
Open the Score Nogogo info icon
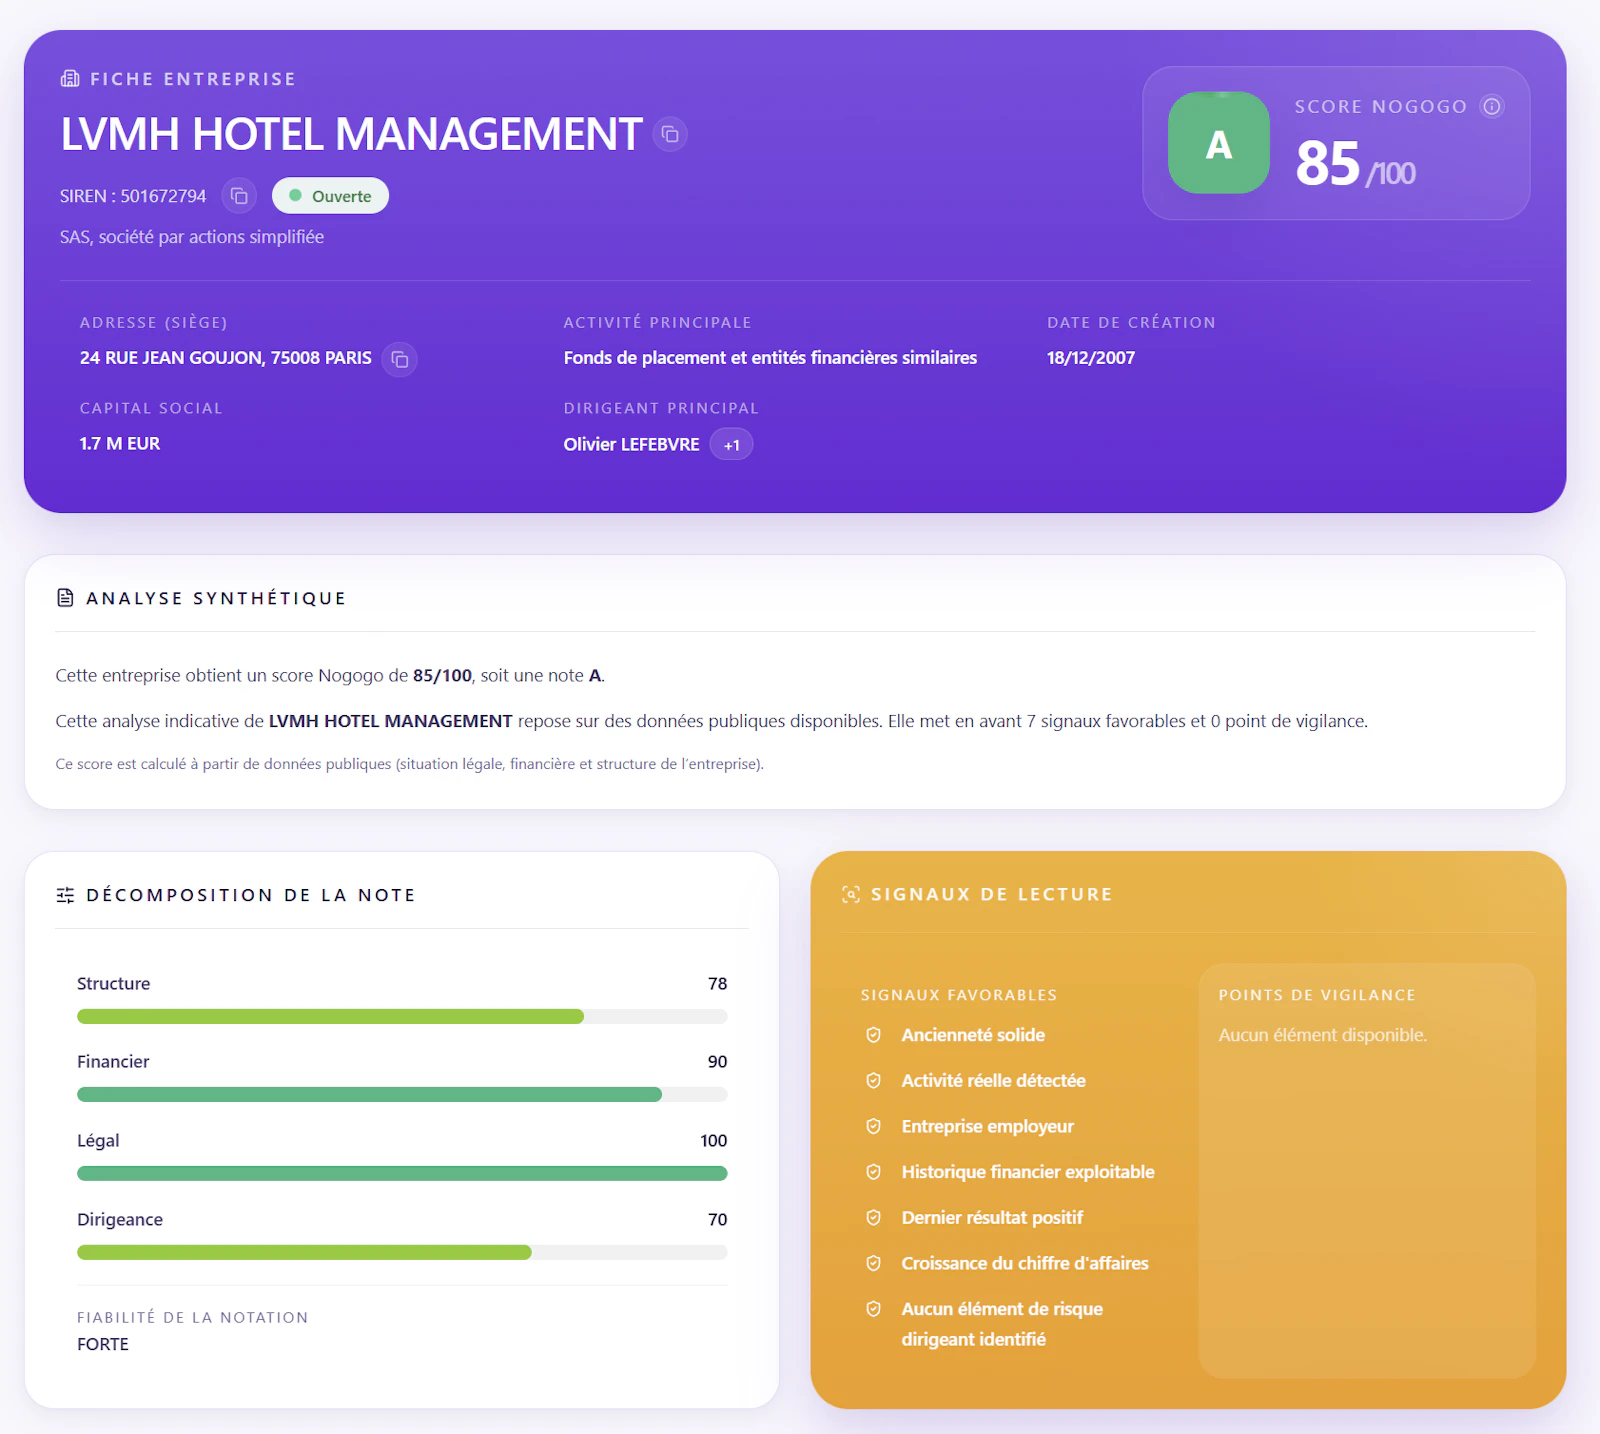point(1492,106)
